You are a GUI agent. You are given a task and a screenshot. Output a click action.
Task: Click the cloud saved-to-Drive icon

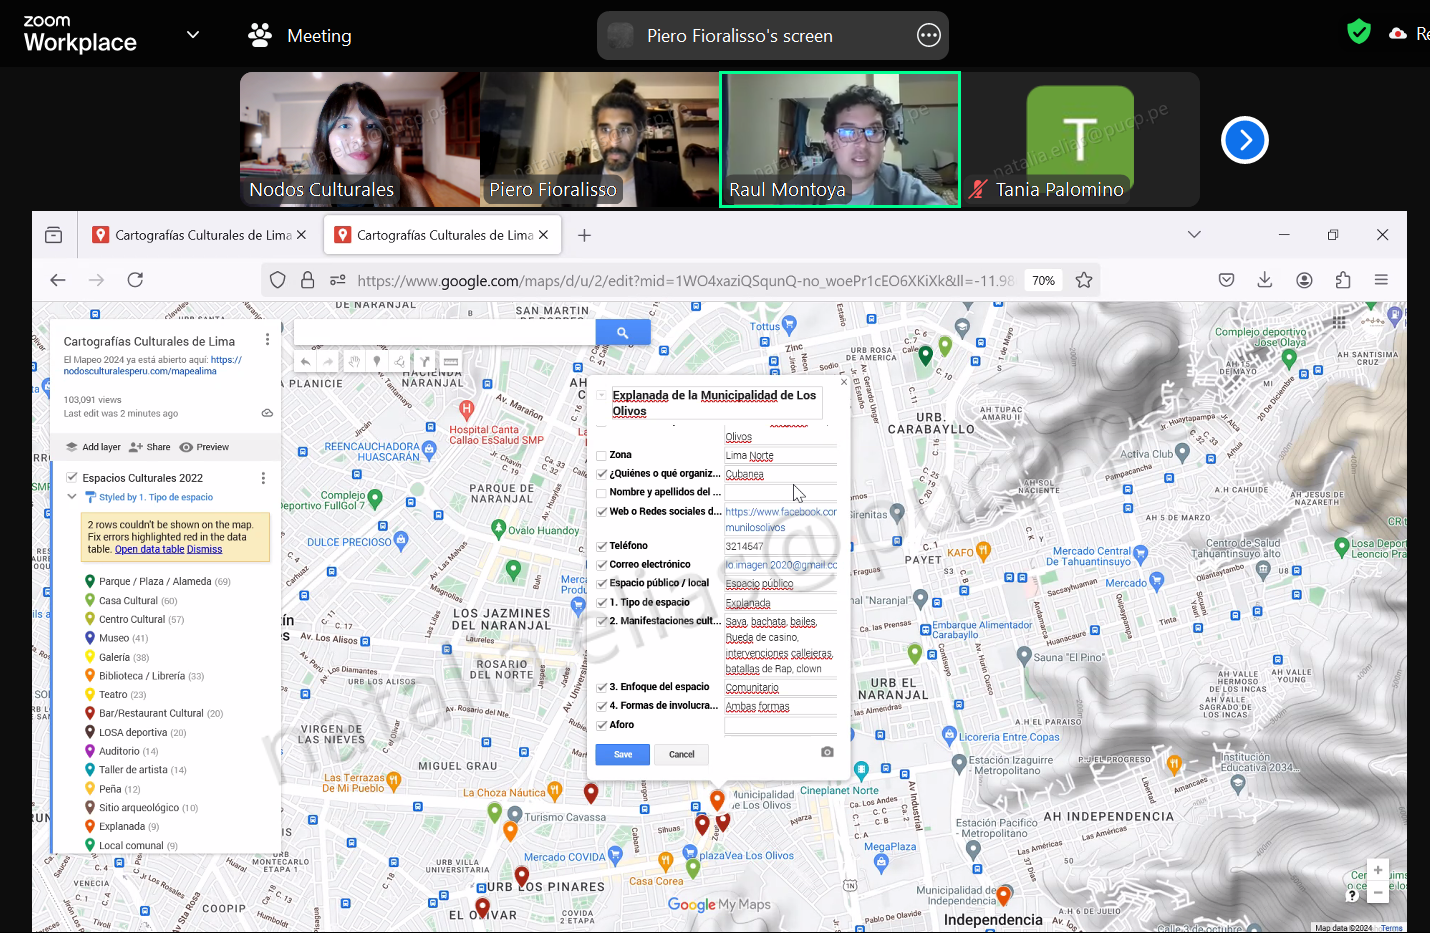pos(267,413)
